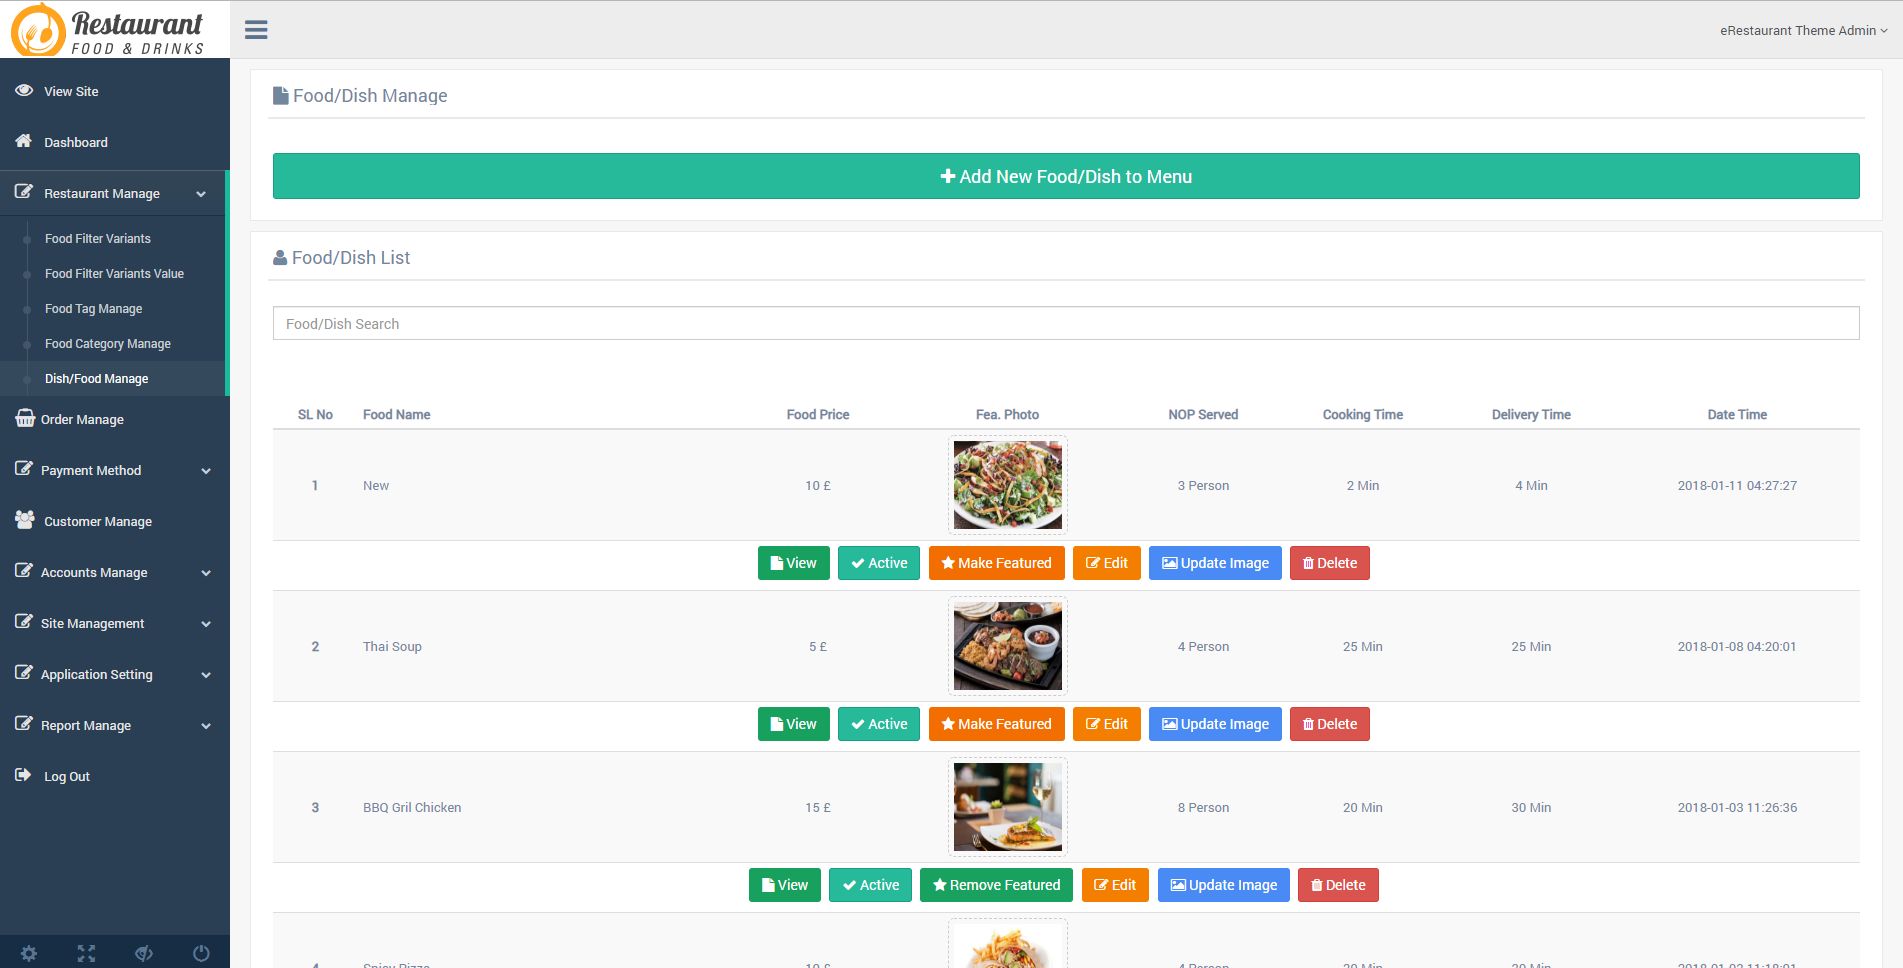Update Image for Thai Soup
Screen dimensions: 1903x968
point(1215,724)
